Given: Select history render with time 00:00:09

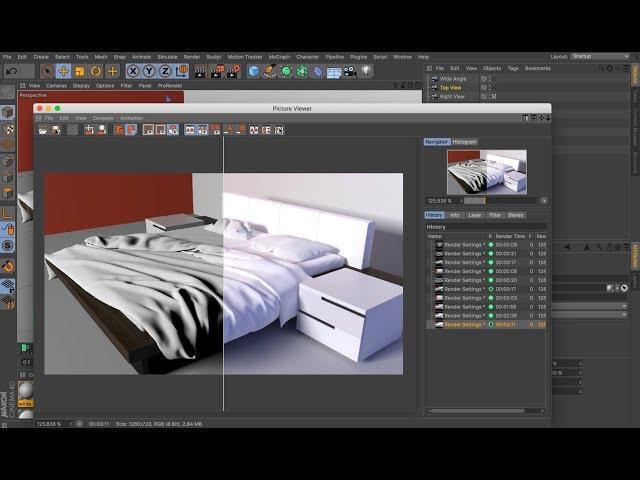Looking at the screenshot, I should pos(486,245).
